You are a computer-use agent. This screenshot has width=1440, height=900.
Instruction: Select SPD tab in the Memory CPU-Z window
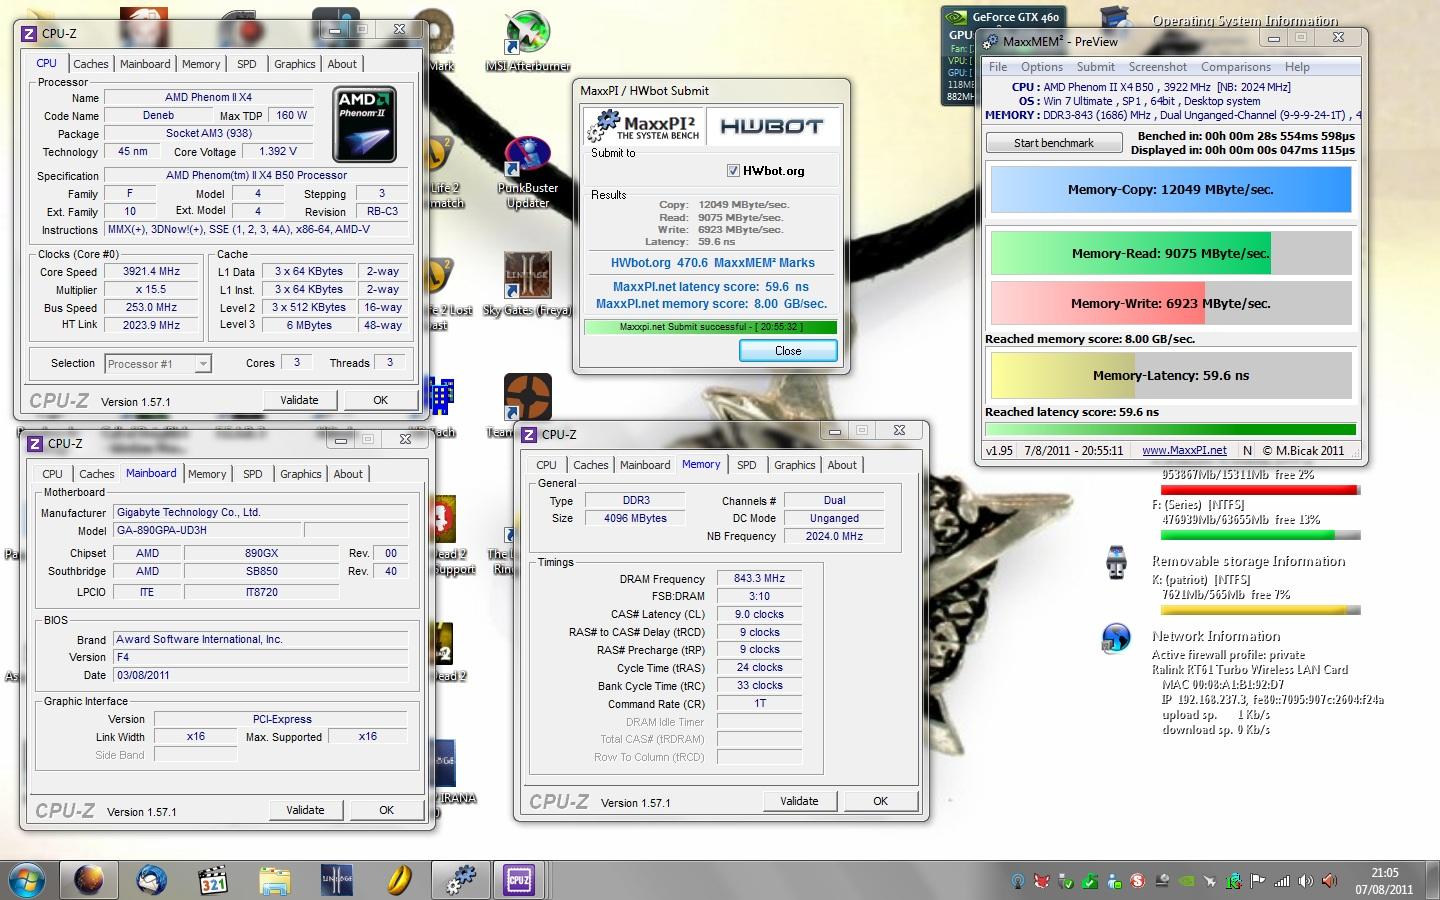click(747, 465)
